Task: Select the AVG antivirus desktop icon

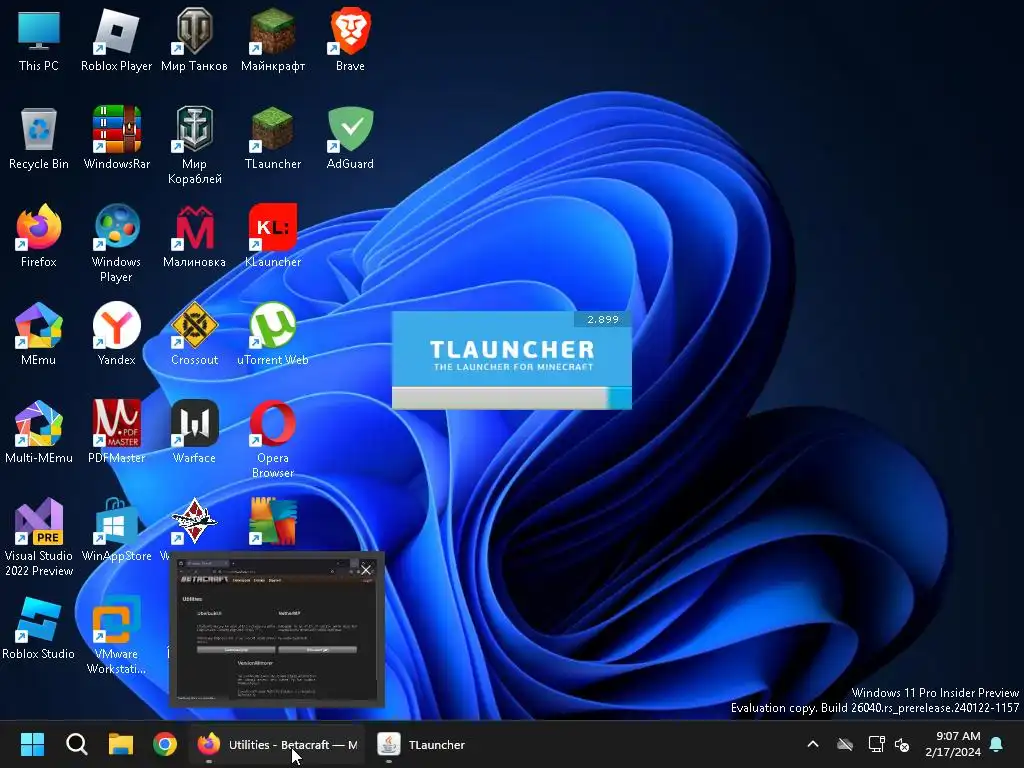Action: click(x=272, y=522)
